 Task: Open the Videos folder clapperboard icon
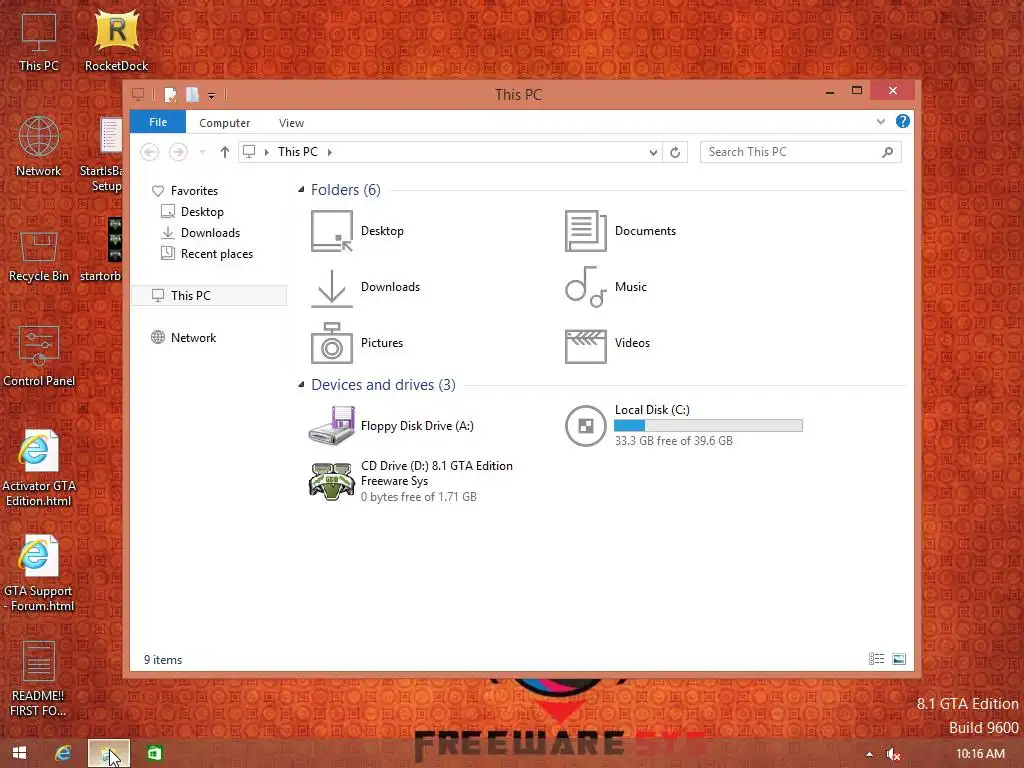(x=585, y=346)
